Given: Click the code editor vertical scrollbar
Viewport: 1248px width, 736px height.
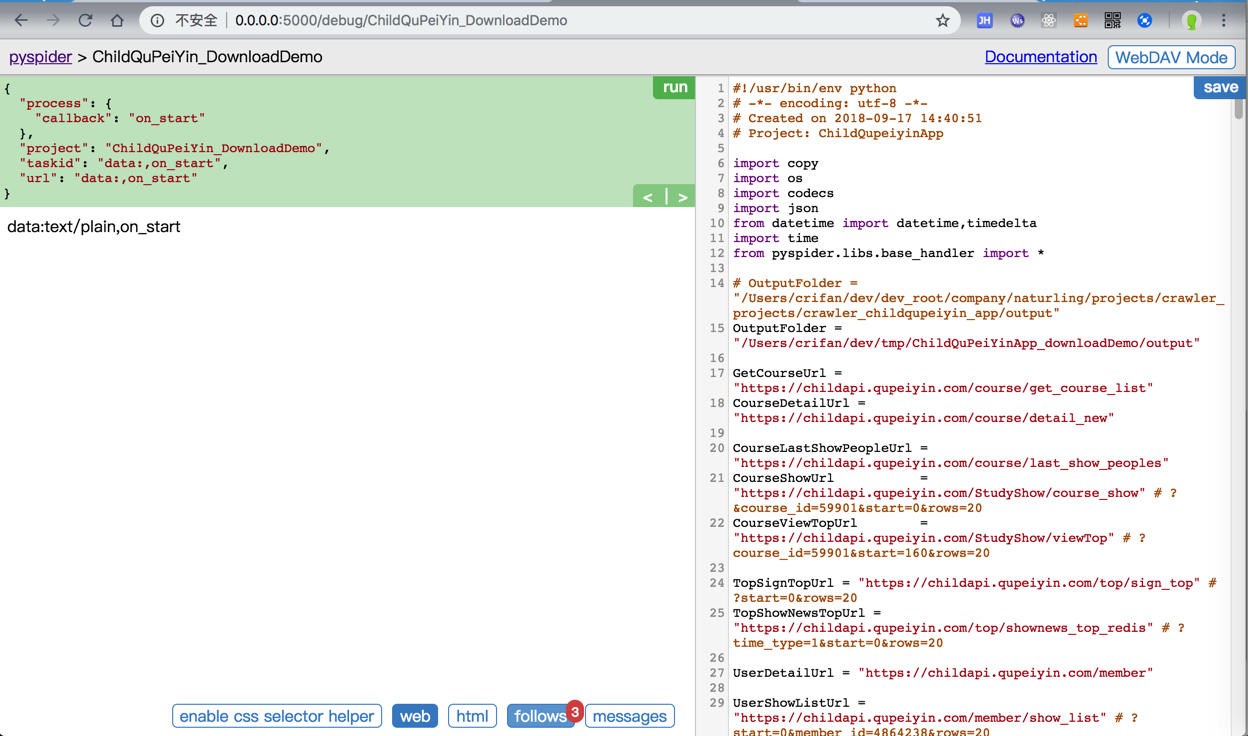Looking at the screenshot, I should [1238, 108].
